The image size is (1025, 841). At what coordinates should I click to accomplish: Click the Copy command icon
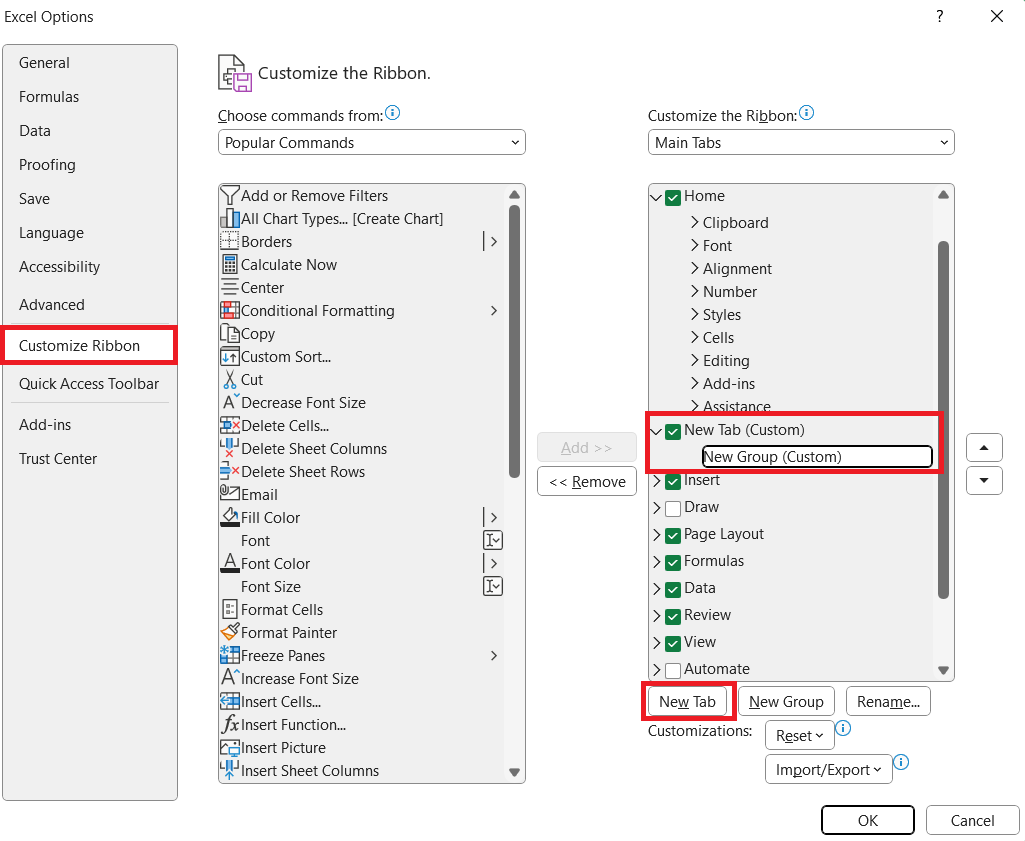coord(229,333)
